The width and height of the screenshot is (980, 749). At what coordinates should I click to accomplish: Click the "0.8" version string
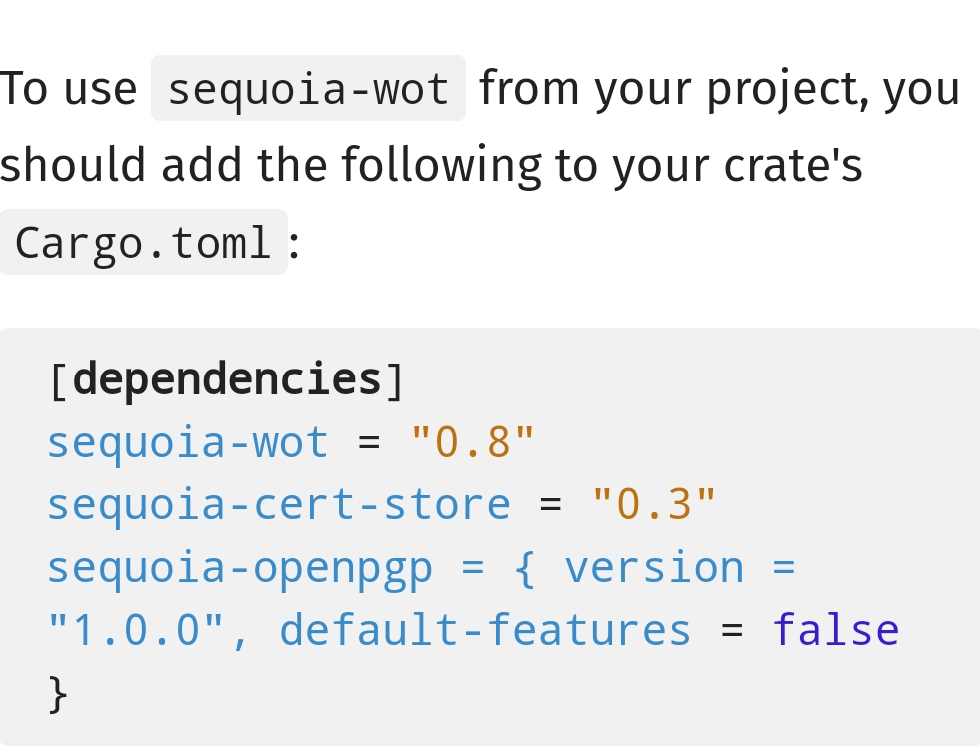473,442
